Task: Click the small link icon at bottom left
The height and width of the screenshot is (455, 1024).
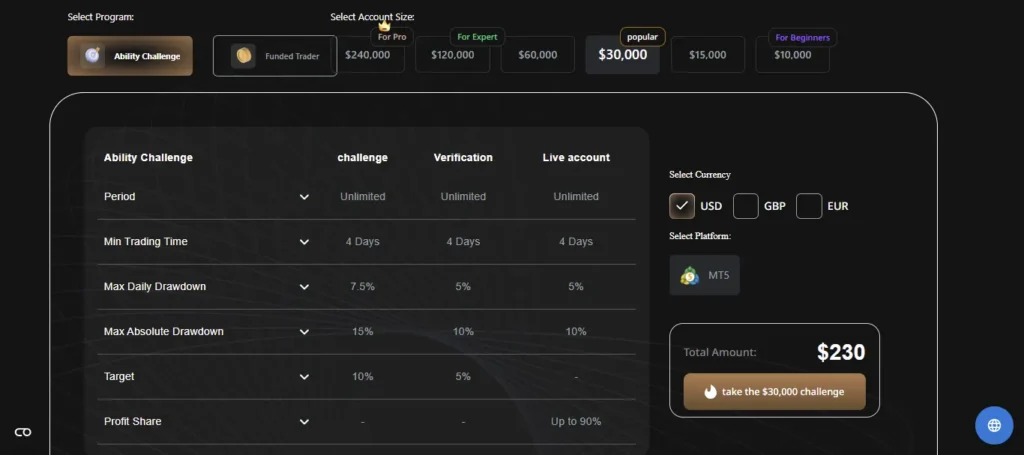Action: point(23,432)
